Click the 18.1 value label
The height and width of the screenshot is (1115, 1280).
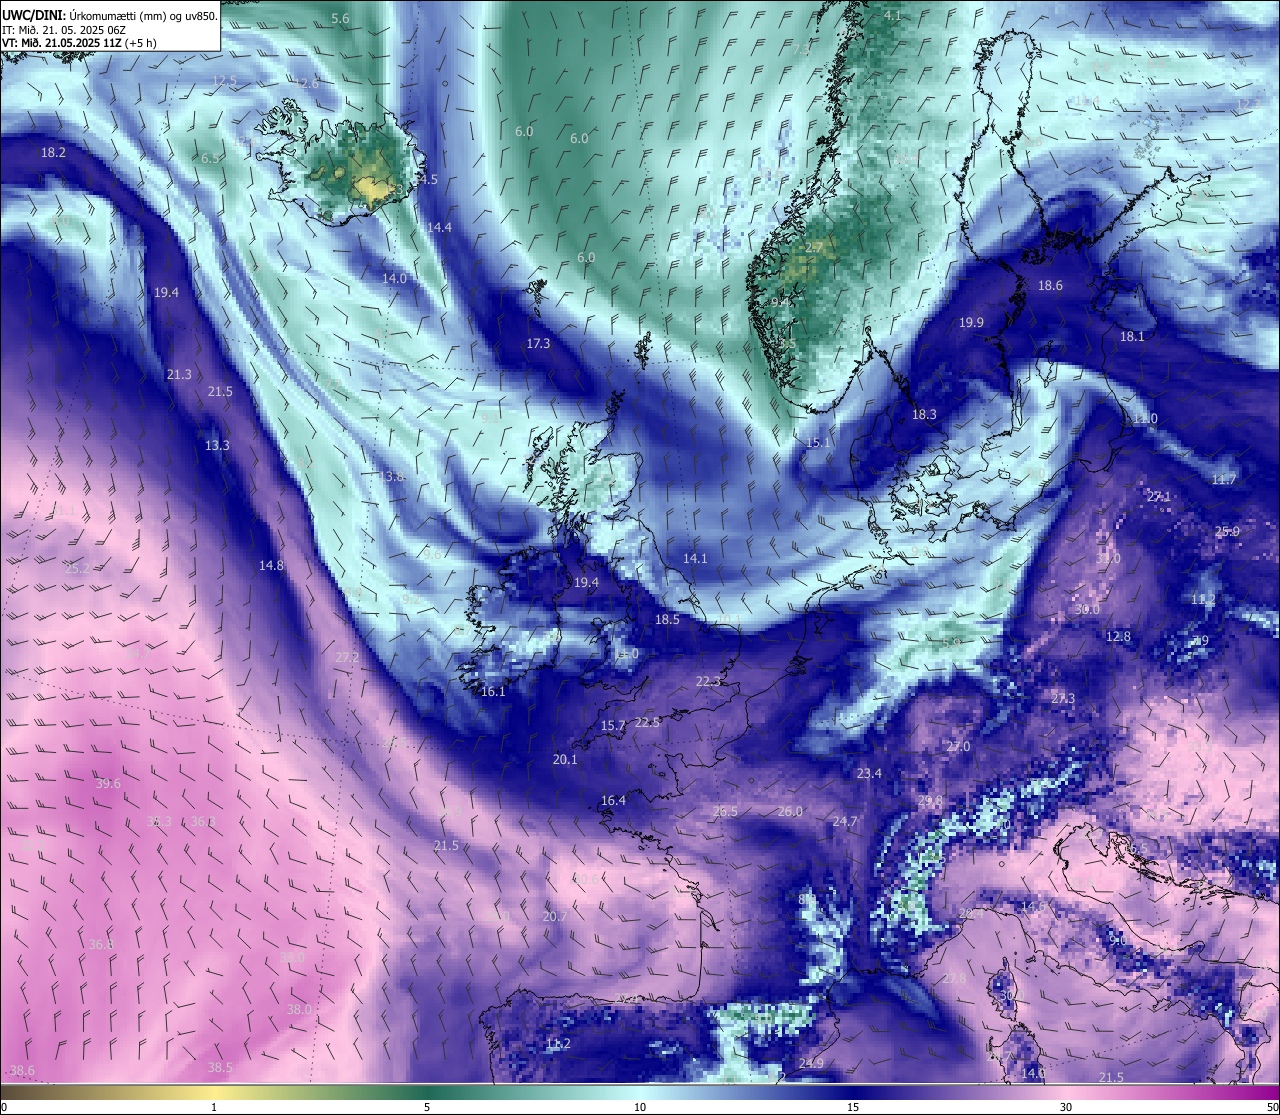coord(1132,337)
